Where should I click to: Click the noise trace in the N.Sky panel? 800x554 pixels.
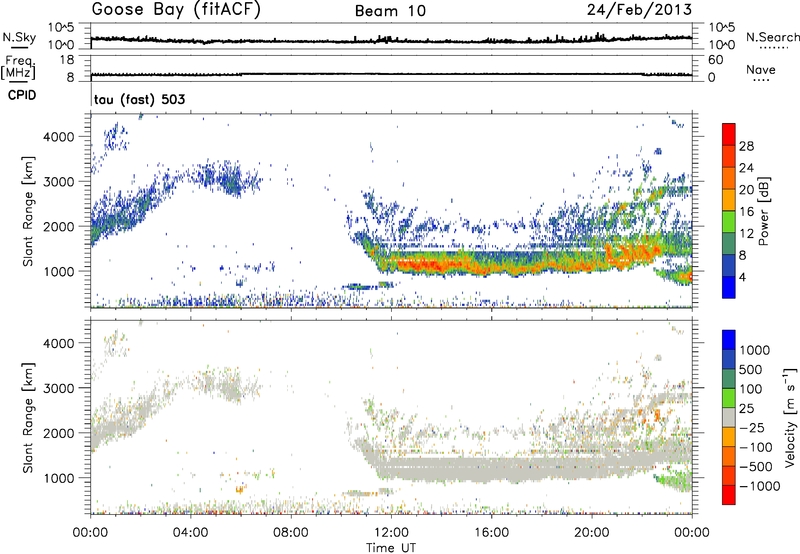click(x=391, y=40)
